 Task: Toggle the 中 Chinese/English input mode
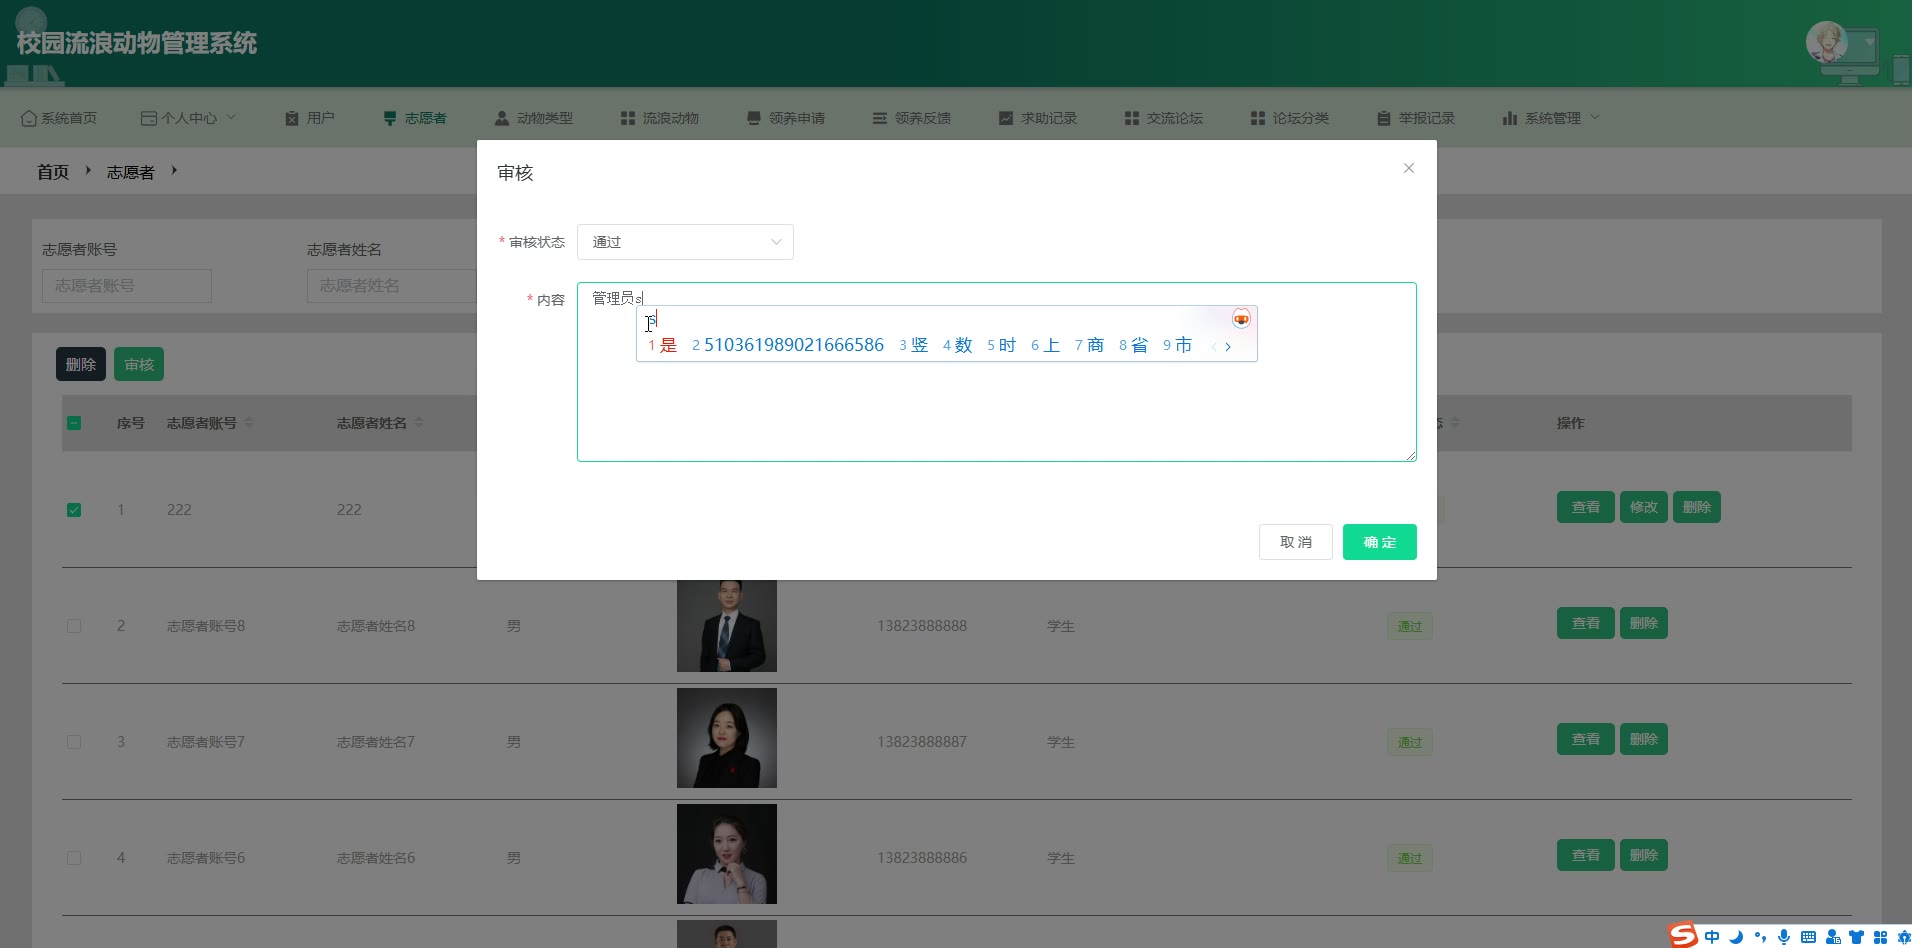click(1712, 937)
